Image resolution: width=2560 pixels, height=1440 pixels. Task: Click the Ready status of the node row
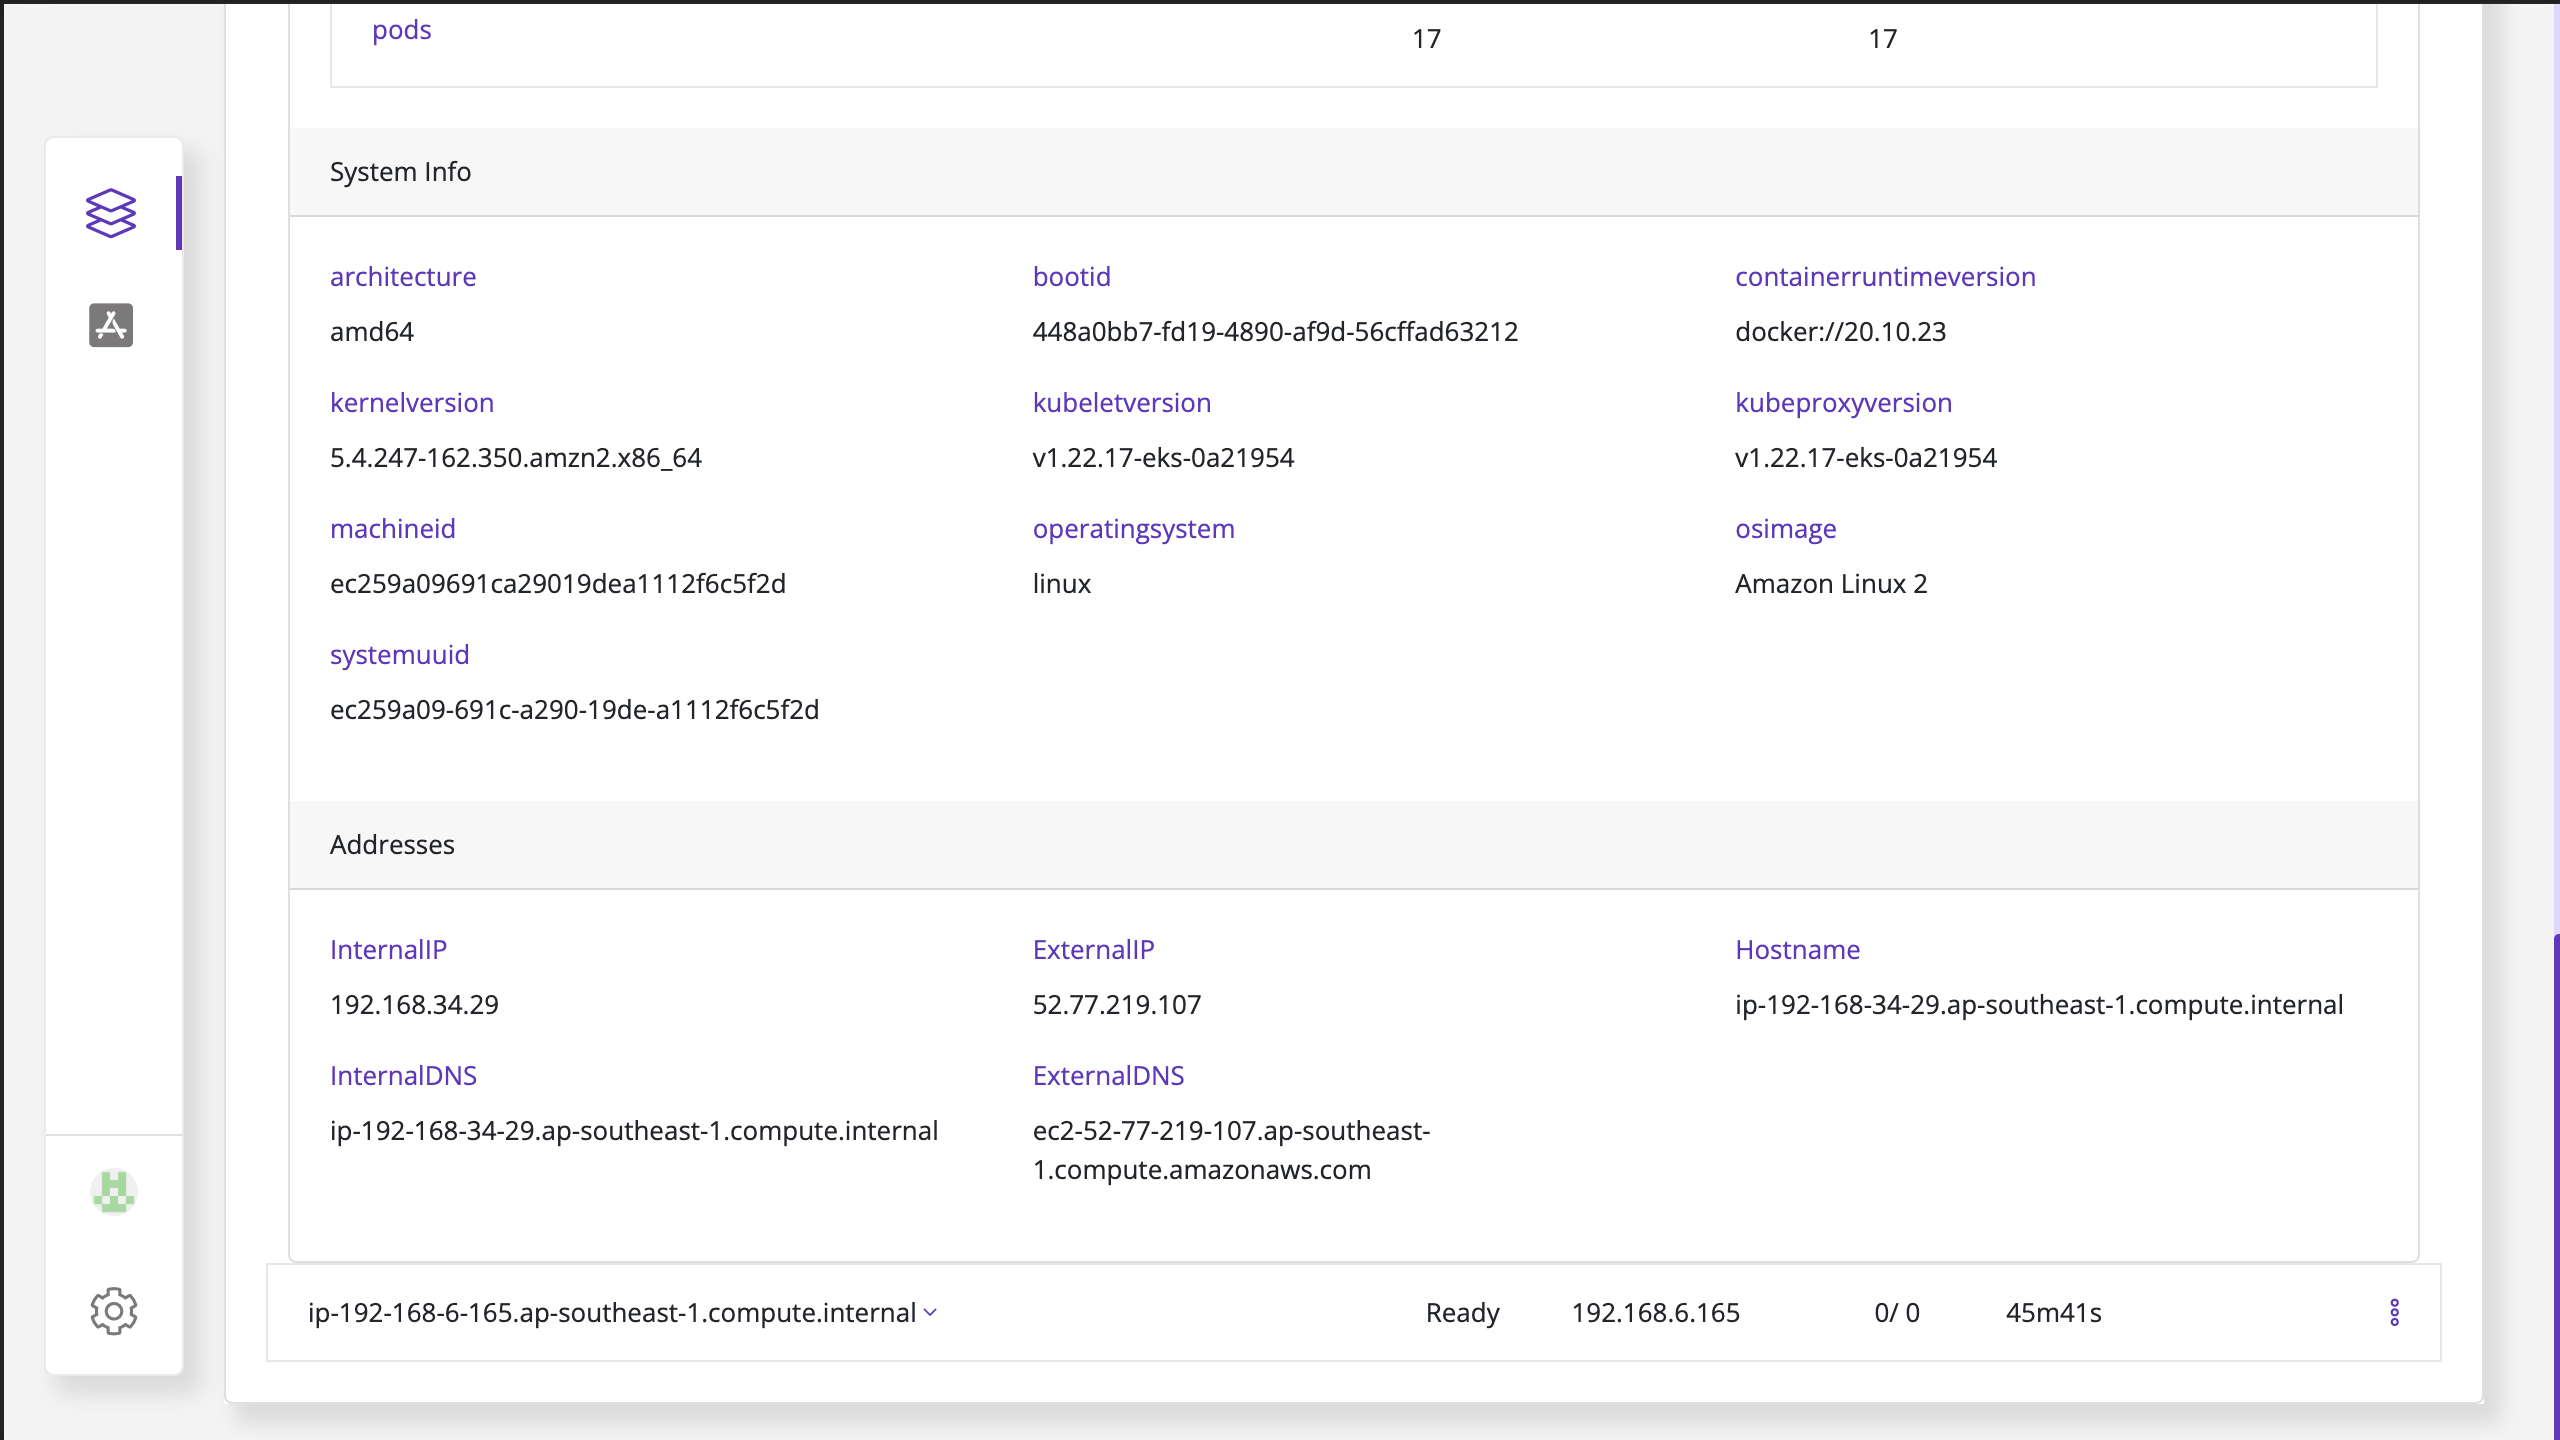tap(1462, 1312)
